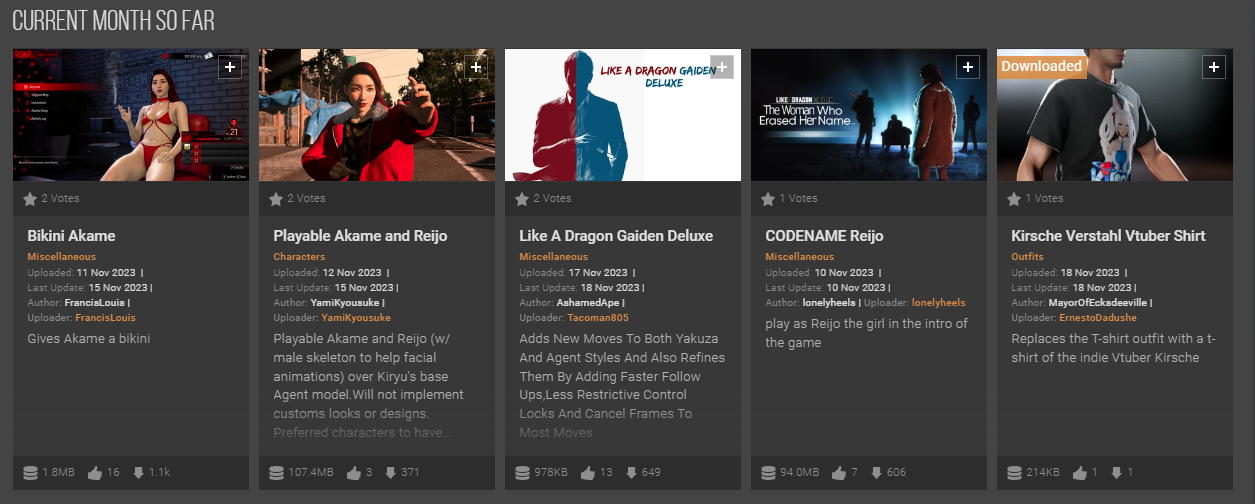
Task: Open uploader FrancisLouis profile link
Action: (105, 318)
